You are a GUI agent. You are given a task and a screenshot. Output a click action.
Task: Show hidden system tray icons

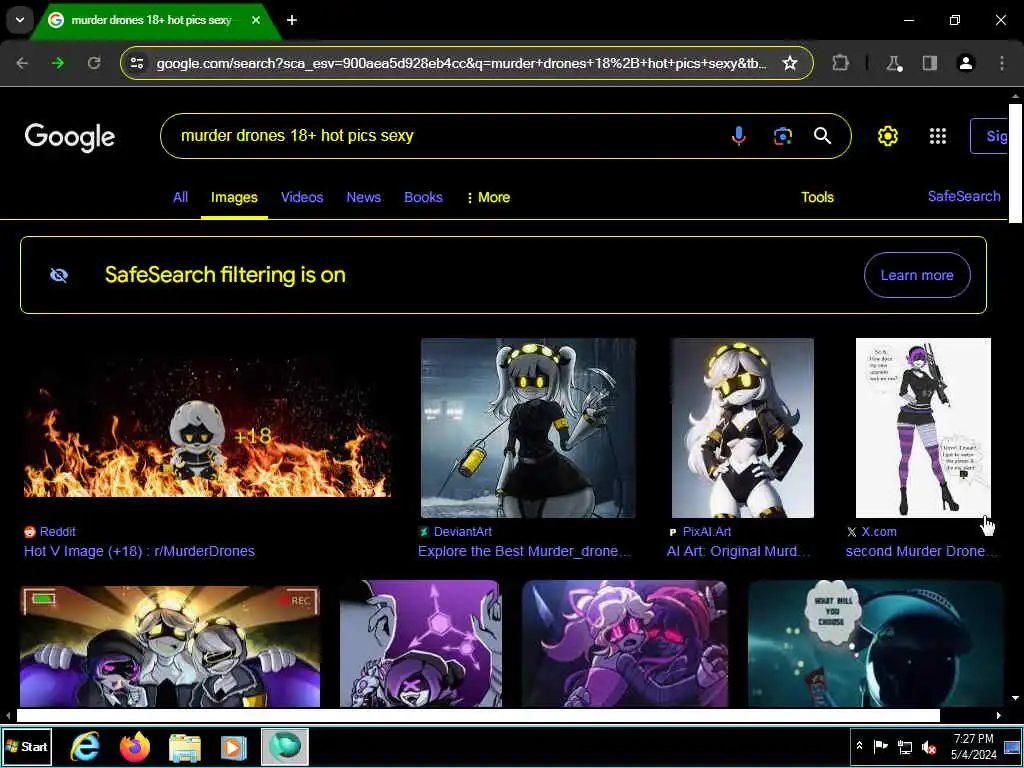859,746
